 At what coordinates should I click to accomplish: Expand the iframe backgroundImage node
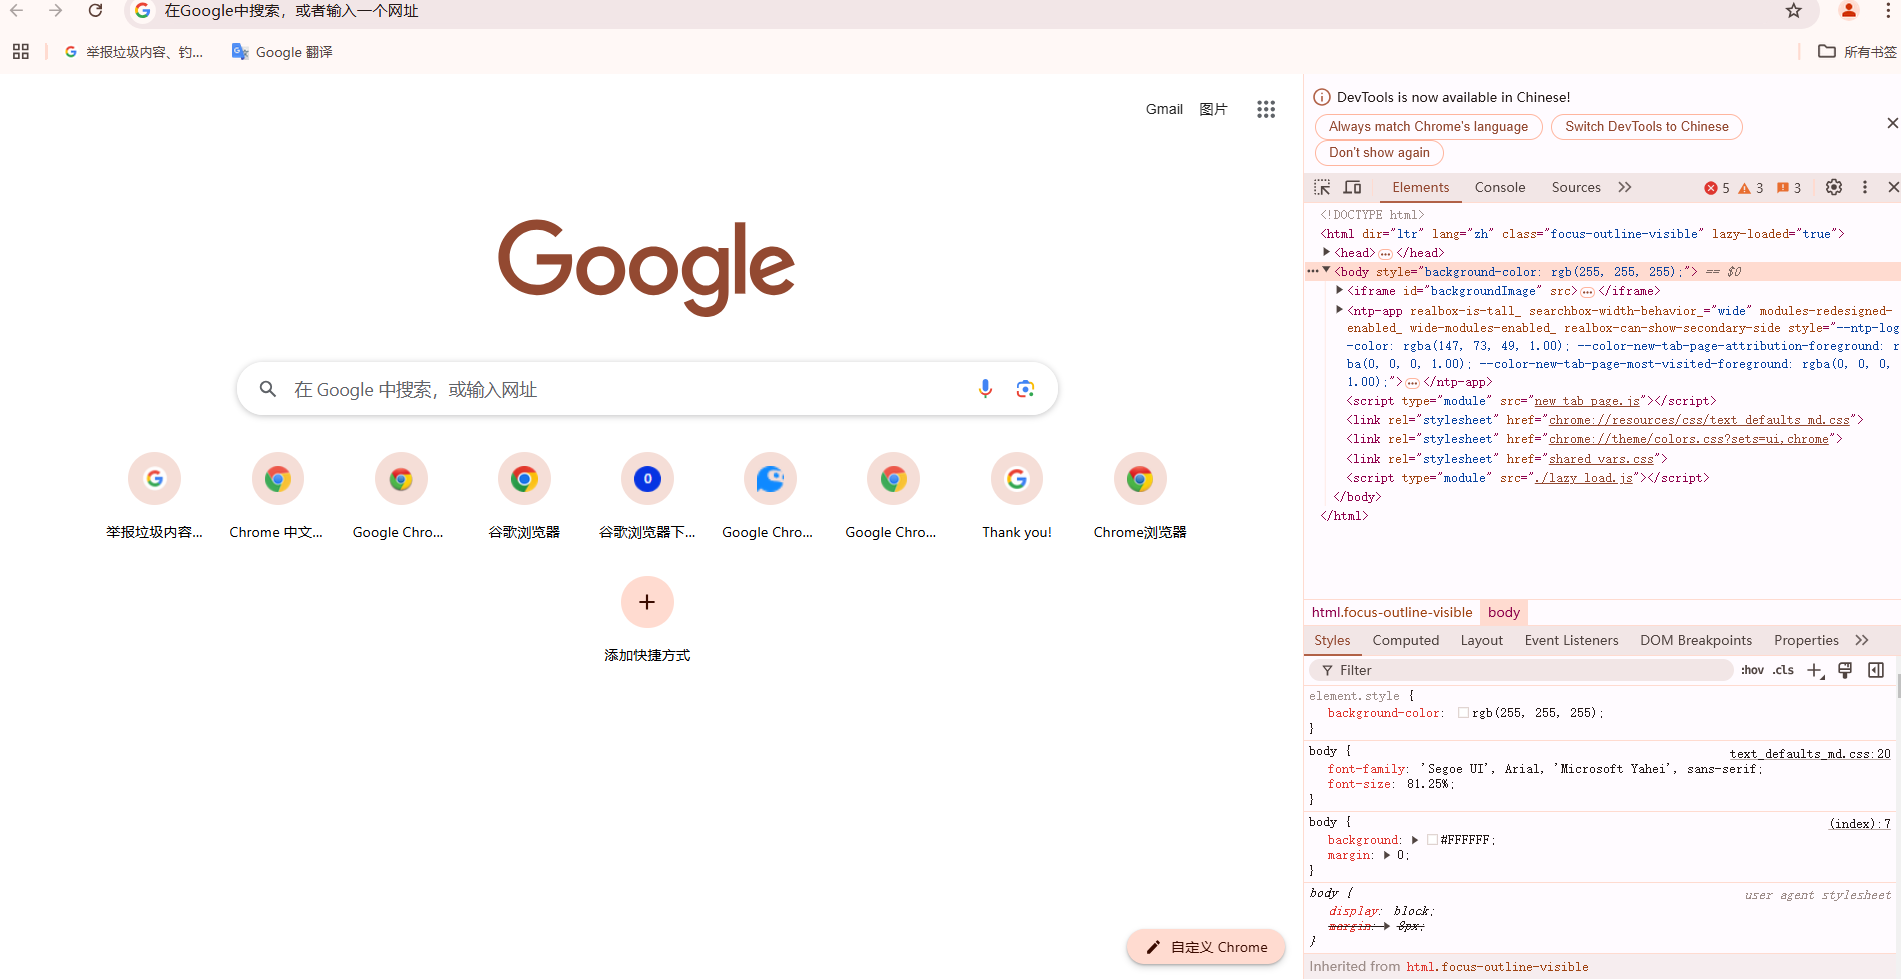1339,290
